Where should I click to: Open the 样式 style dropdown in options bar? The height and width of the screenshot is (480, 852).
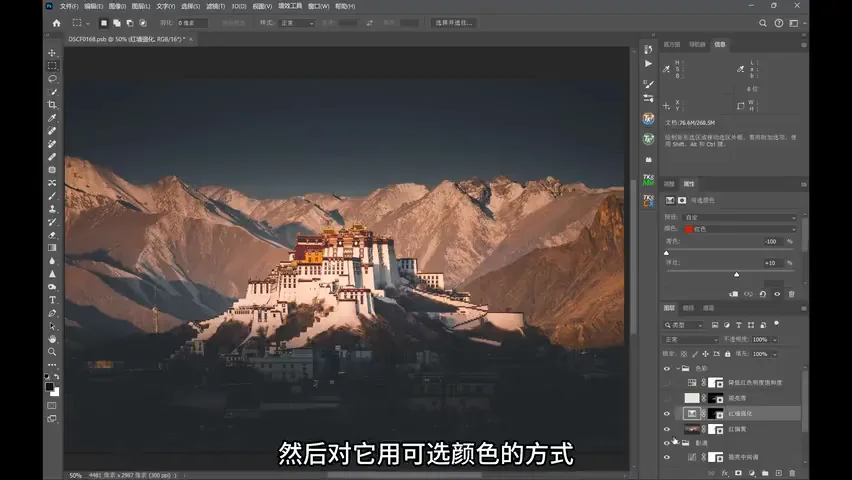pyautogui.click(x=297, y=23)
